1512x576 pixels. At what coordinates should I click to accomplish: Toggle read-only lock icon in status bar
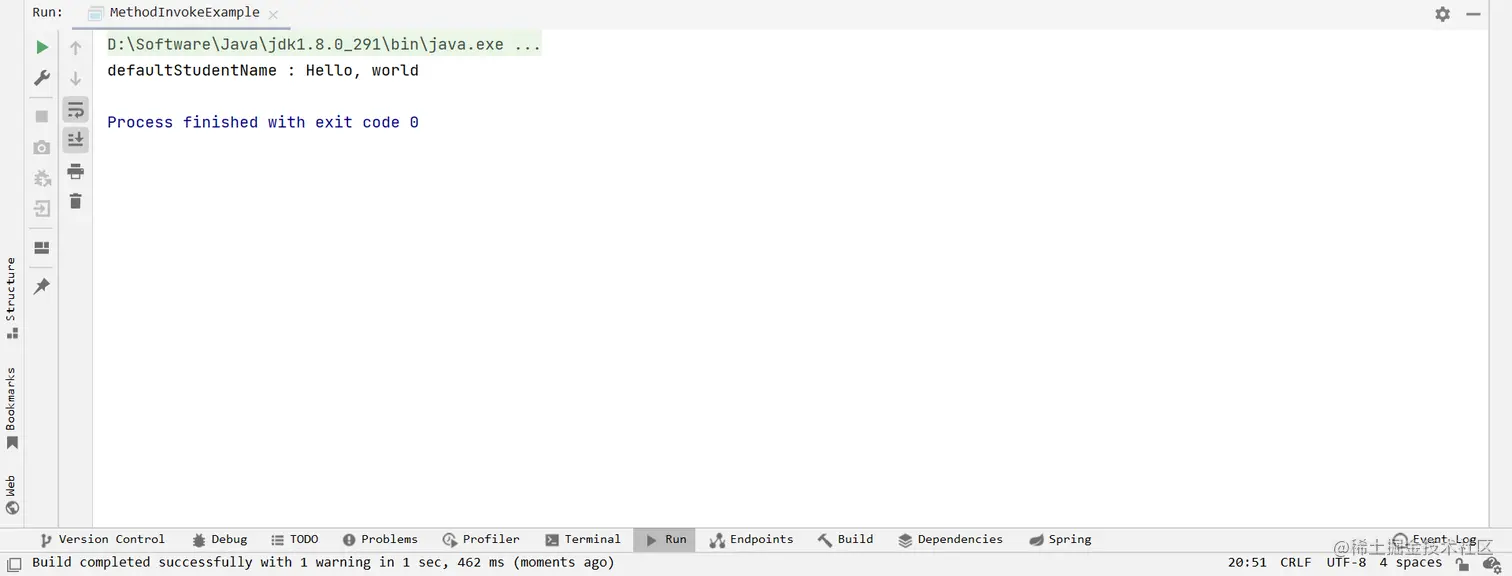[x=1463, y=564]
